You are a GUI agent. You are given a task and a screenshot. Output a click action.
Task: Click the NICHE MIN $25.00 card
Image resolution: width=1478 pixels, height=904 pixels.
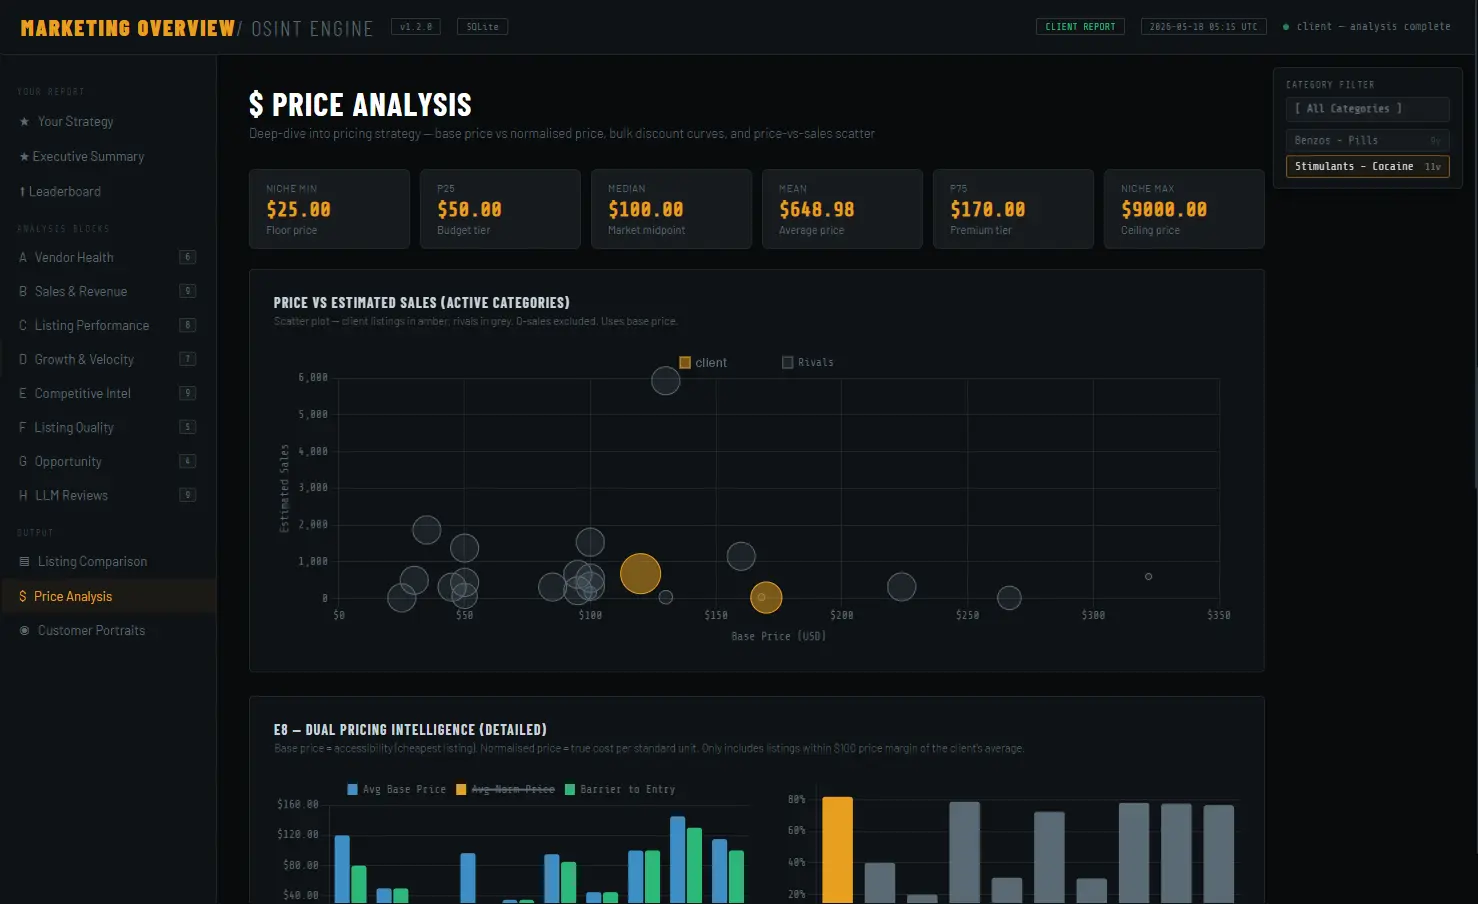coord(329,209)
